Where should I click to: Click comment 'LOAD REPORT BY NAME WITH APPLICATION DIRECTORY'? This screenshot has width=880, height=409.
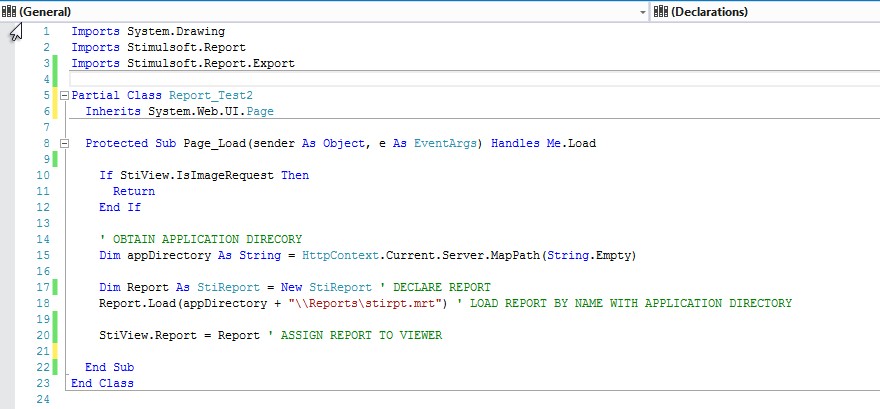pyautogui.click(x=631, y=304)
